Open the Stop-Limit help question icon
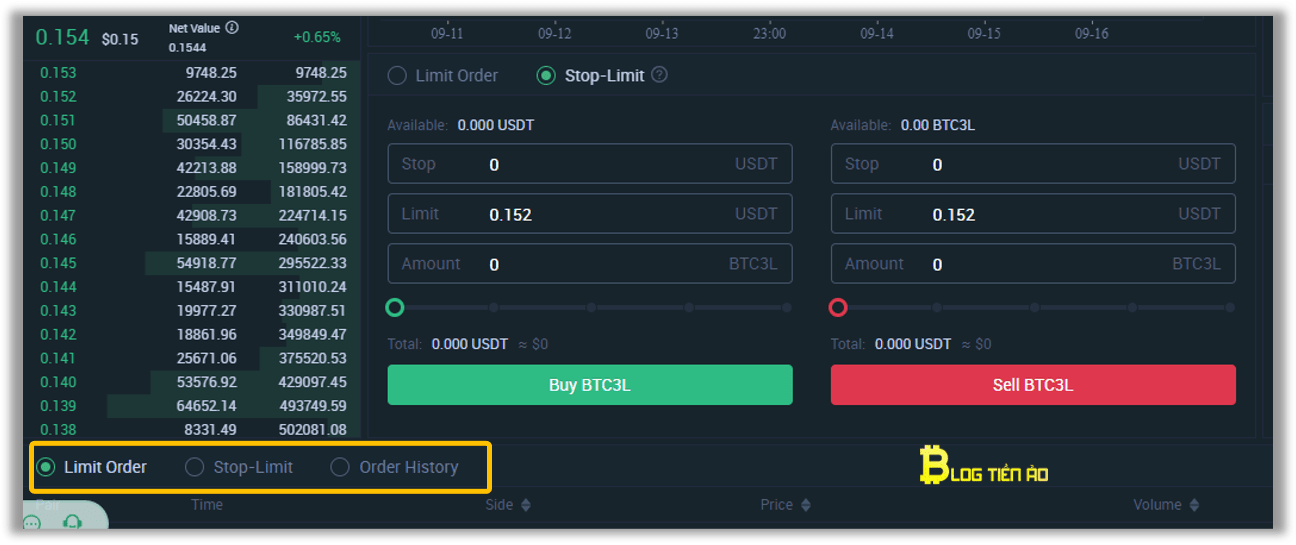Image resolution: width=1296 pixels, height=545 pixels. (x=659, y=75)
